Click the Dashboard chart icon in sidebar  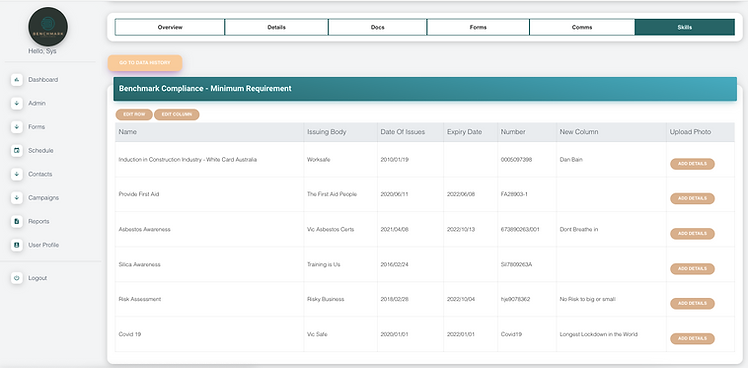(17, 80)
